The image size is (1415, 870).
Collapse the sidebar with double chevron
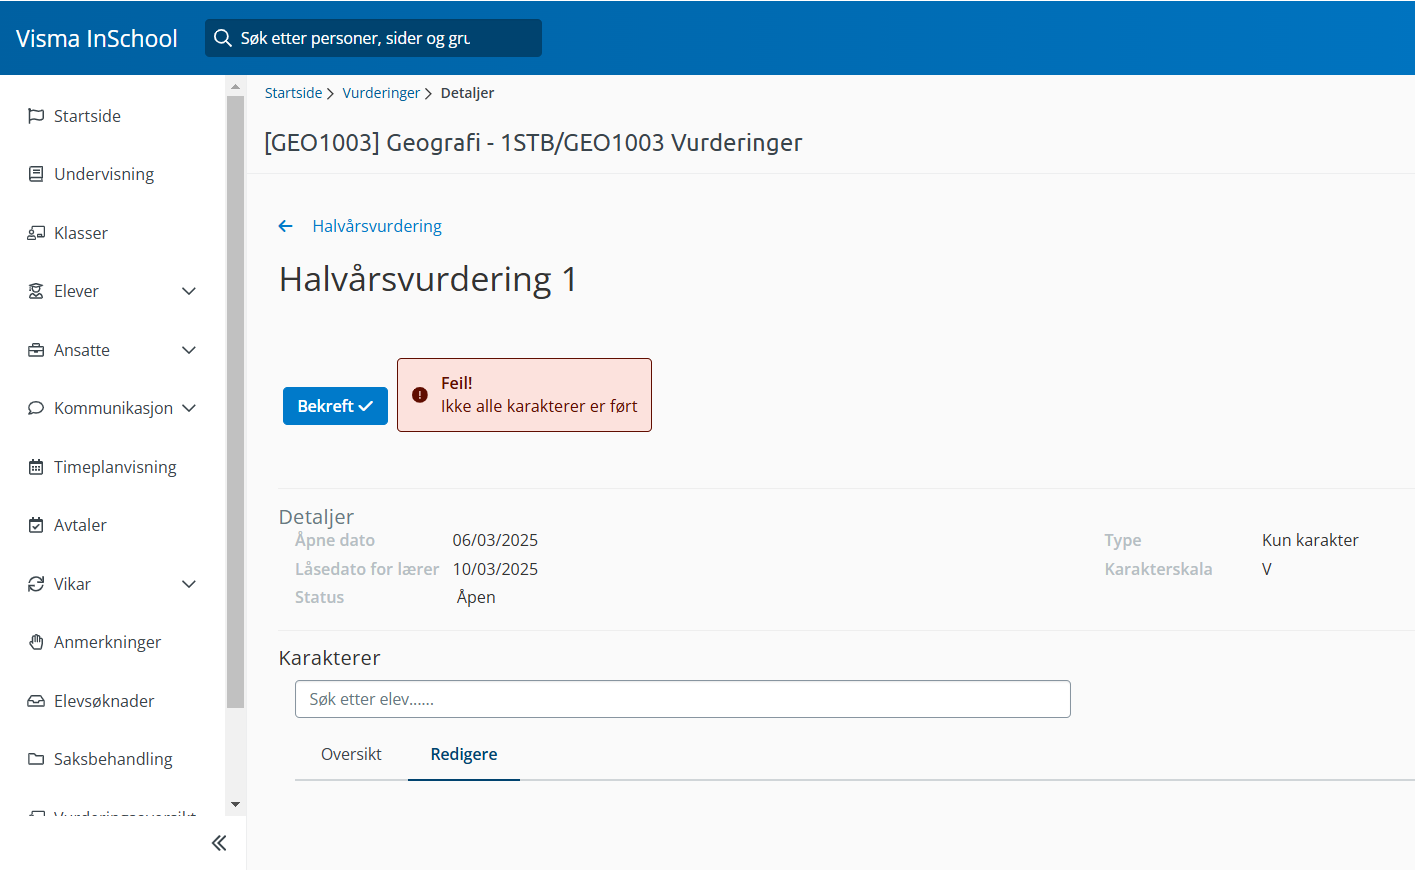point(219,843)
